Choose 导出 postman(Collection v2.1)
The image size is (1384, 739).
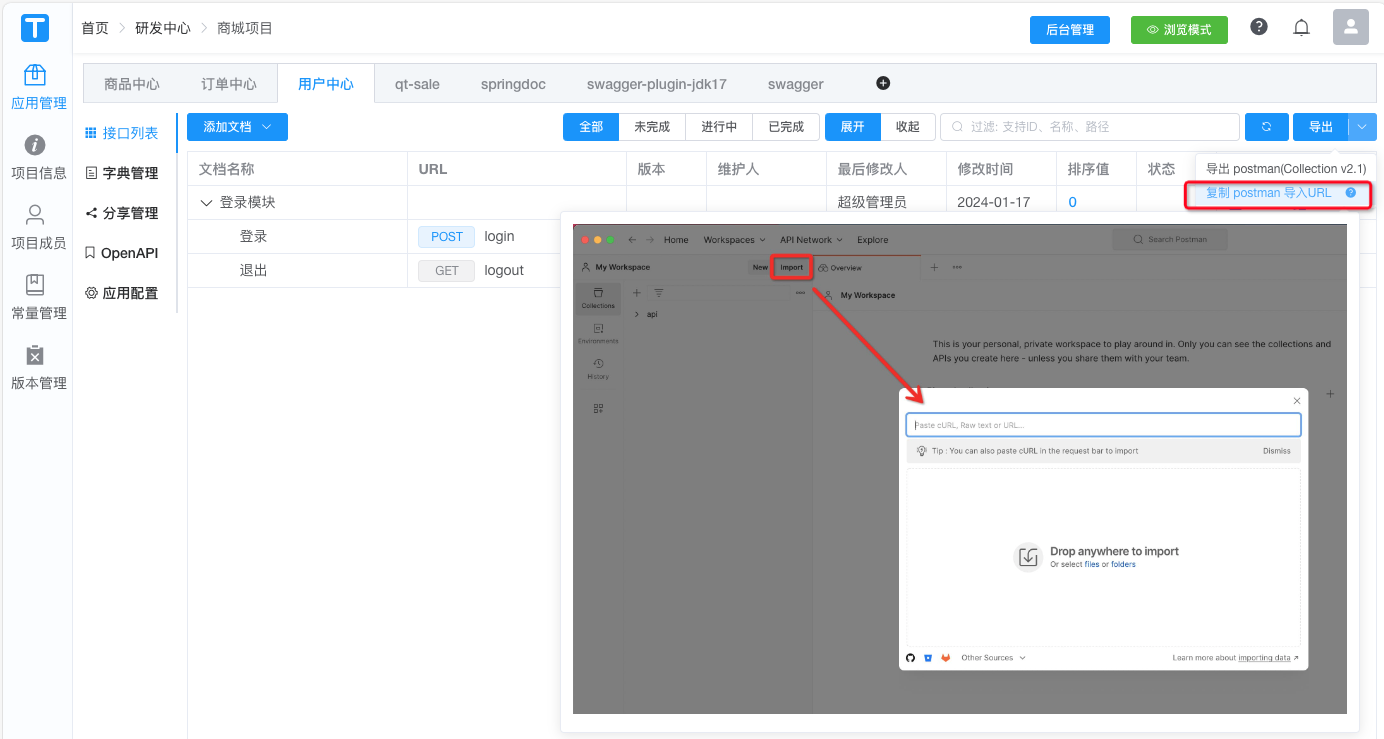point(1286,169)
